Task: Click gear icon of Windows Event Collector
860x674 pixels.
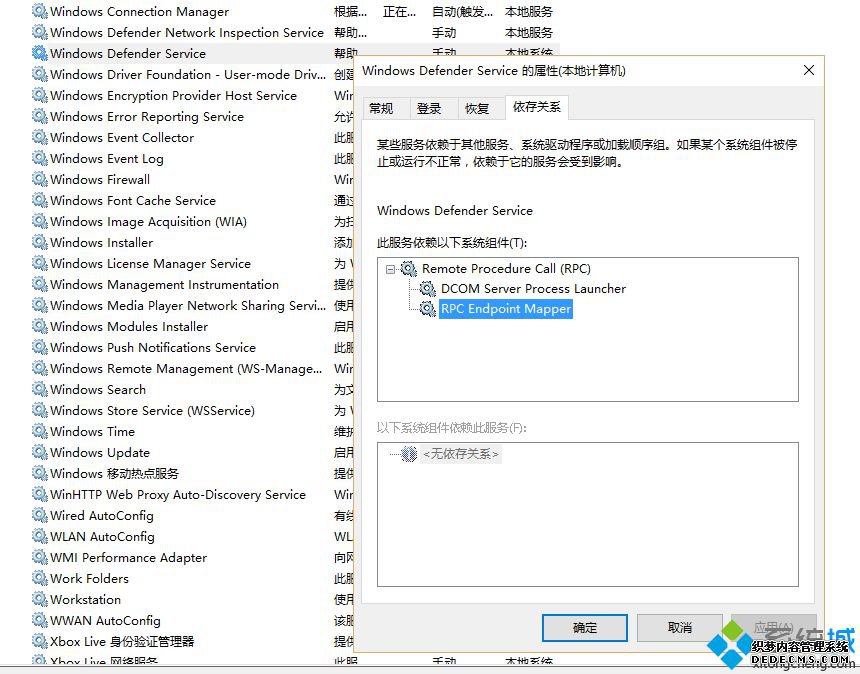Action: point(39,137)
